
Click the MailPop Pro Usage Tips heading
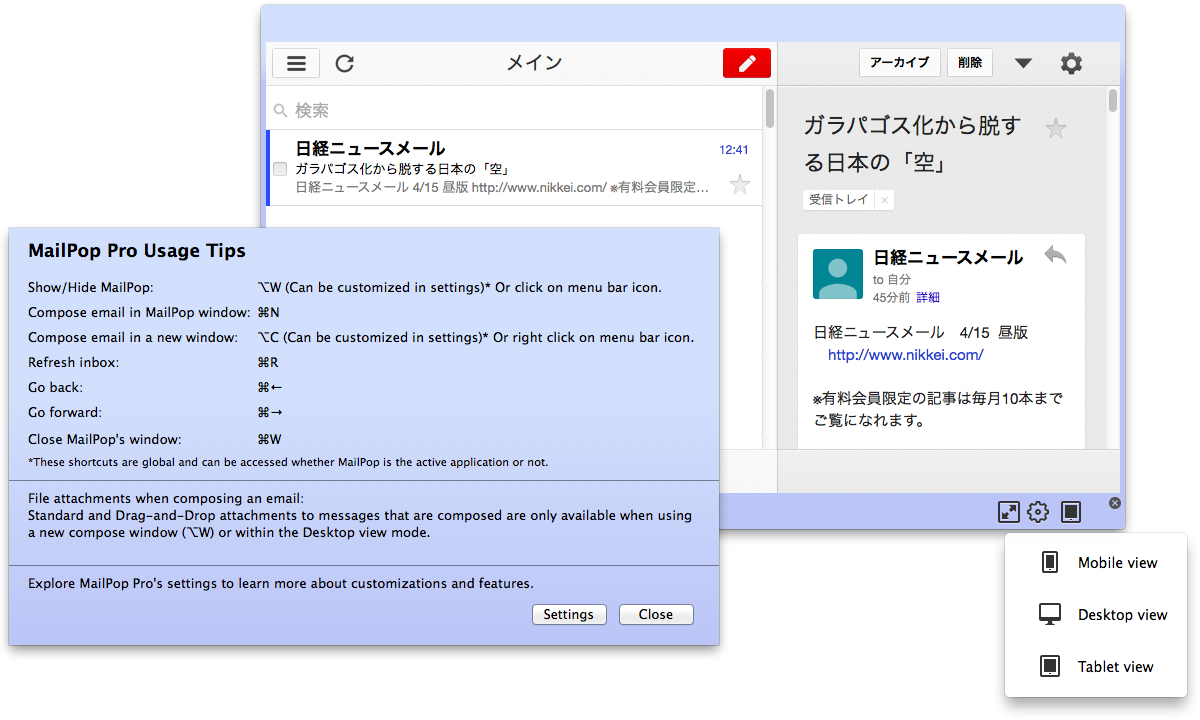coord(137,251)
